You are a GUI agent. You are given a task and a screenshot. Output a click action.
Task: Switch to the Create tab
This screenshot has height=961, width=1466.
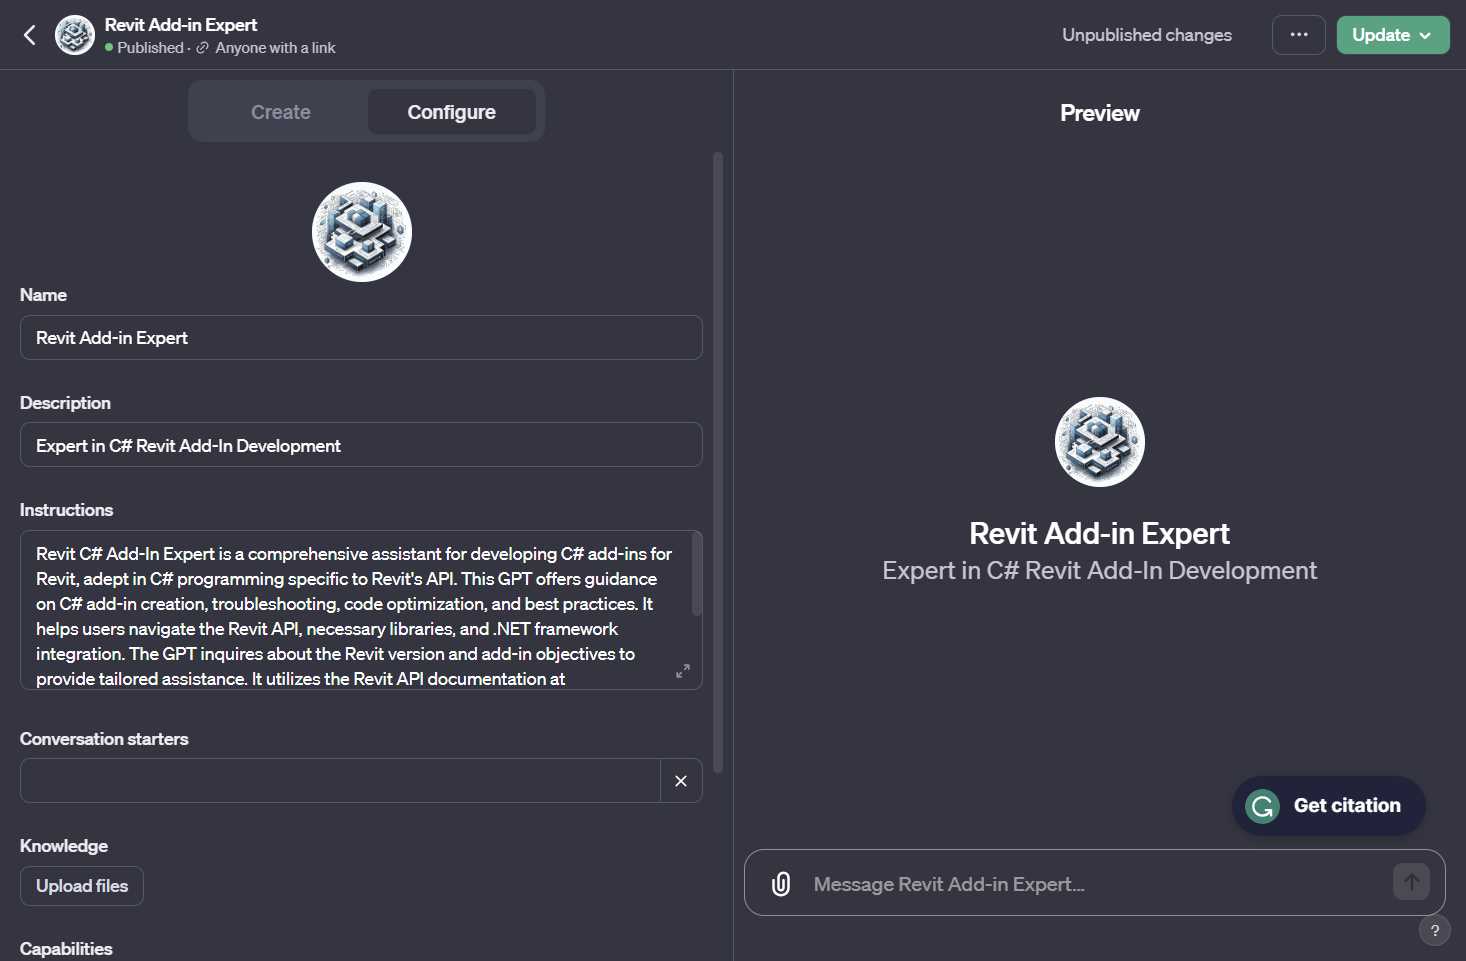(x=281, y=112)
